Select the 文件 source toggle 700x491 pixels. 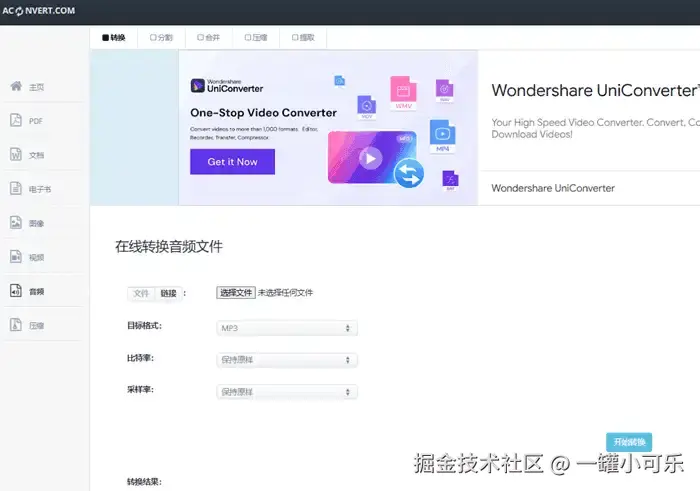(141, 293)
